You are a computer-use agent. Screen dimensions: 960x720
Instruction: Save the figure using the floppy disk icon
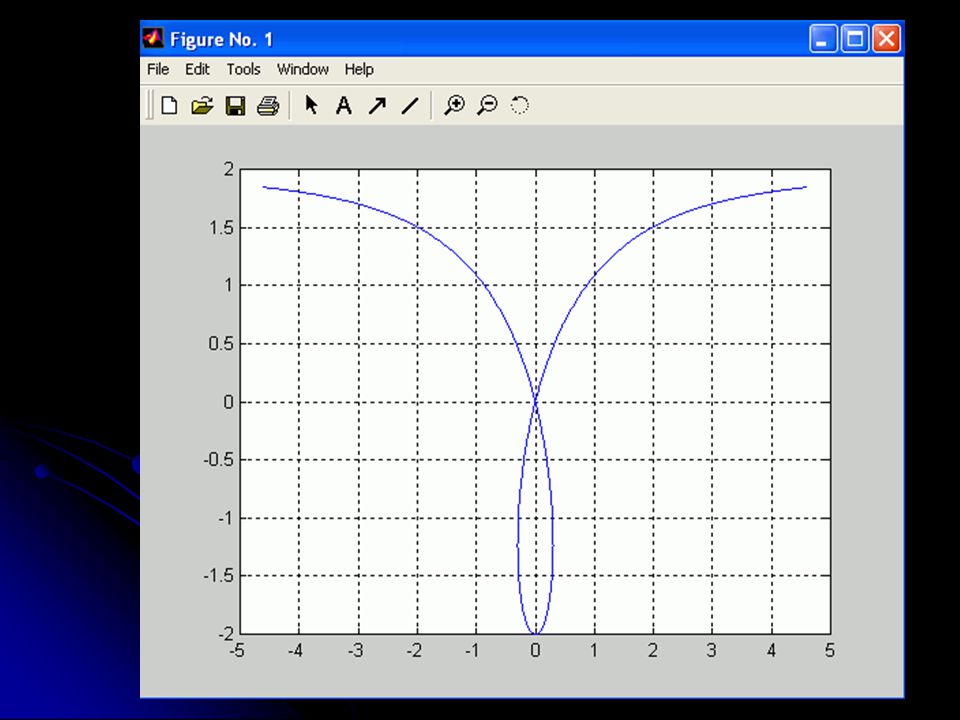235,105
